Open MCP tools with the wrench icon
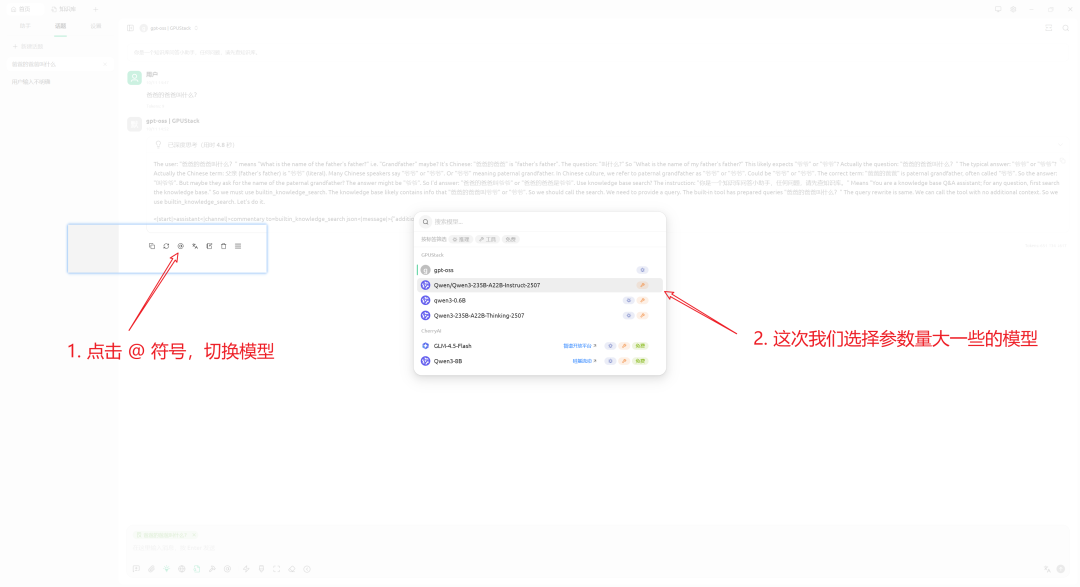The height and width of the screenshot is (587, 1080). click(x=213, y=568)
